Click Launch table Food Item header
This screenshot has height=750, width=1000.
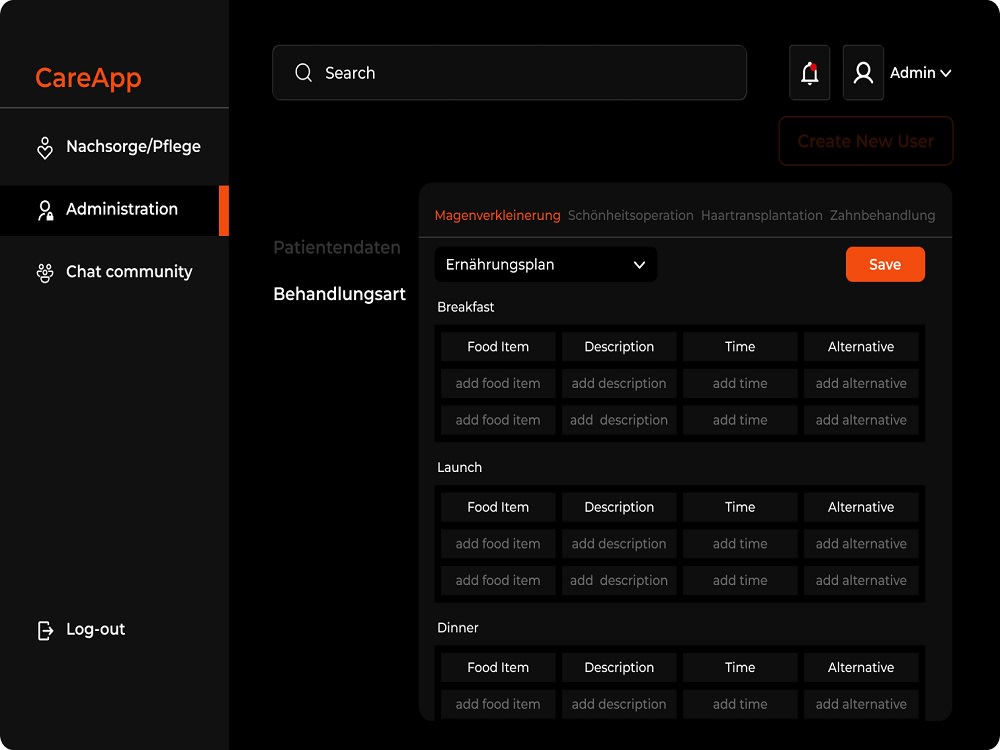tap(498, 507)
